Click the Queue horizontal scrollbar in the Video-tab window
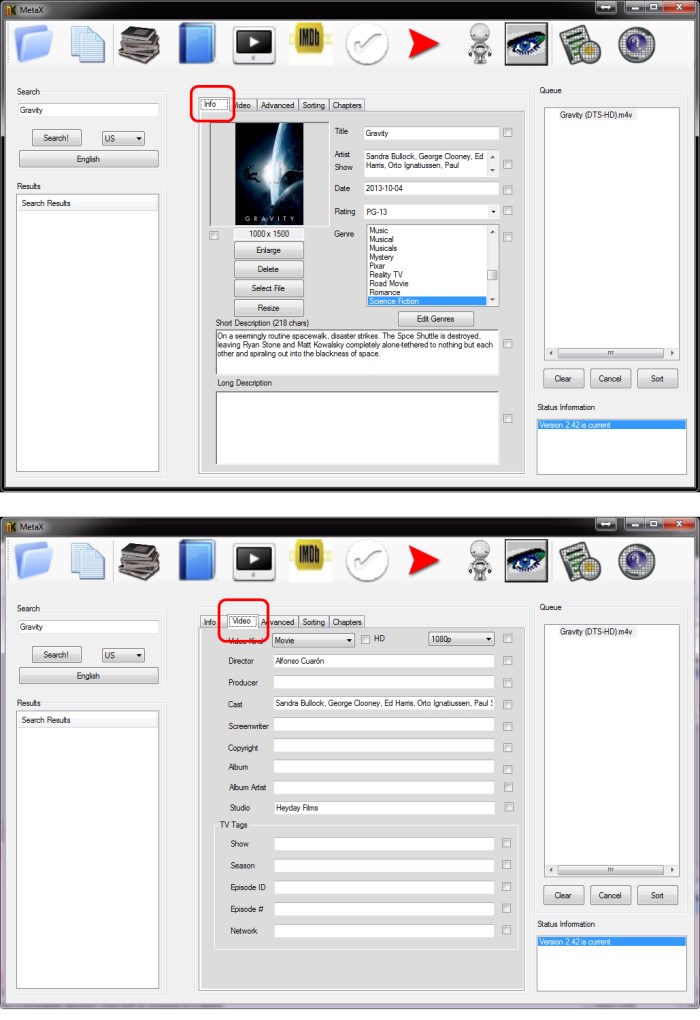Screen dimensions: 700x1020 611,870
